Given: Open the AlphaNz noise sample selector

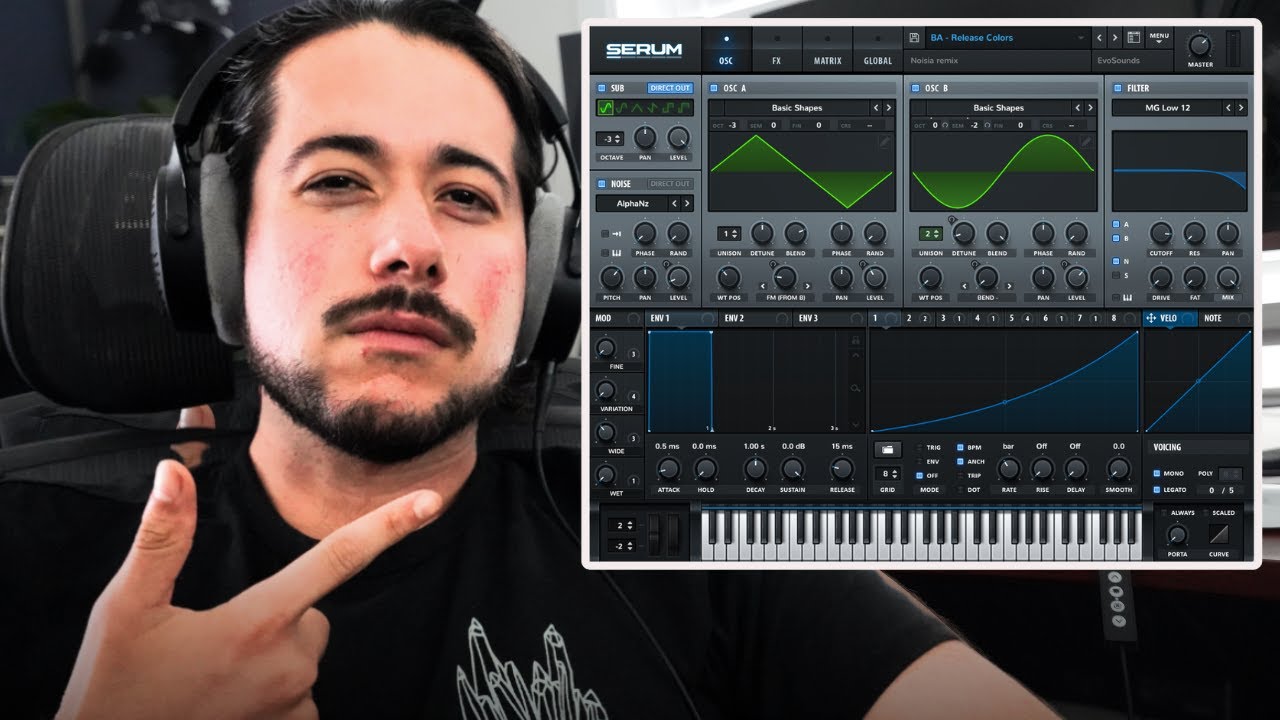Looking at the screenshot, I should point(633,204).
